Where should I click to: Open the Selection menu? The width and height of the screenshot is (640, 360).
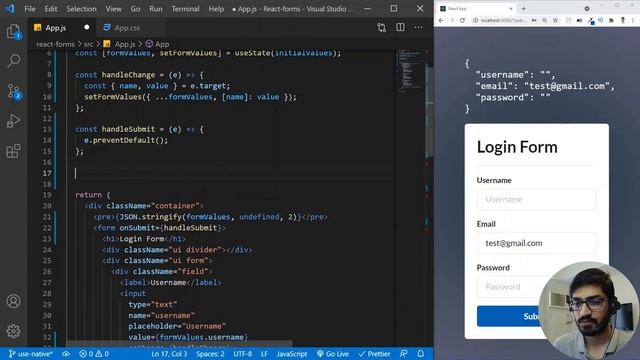tap(82, 9)
